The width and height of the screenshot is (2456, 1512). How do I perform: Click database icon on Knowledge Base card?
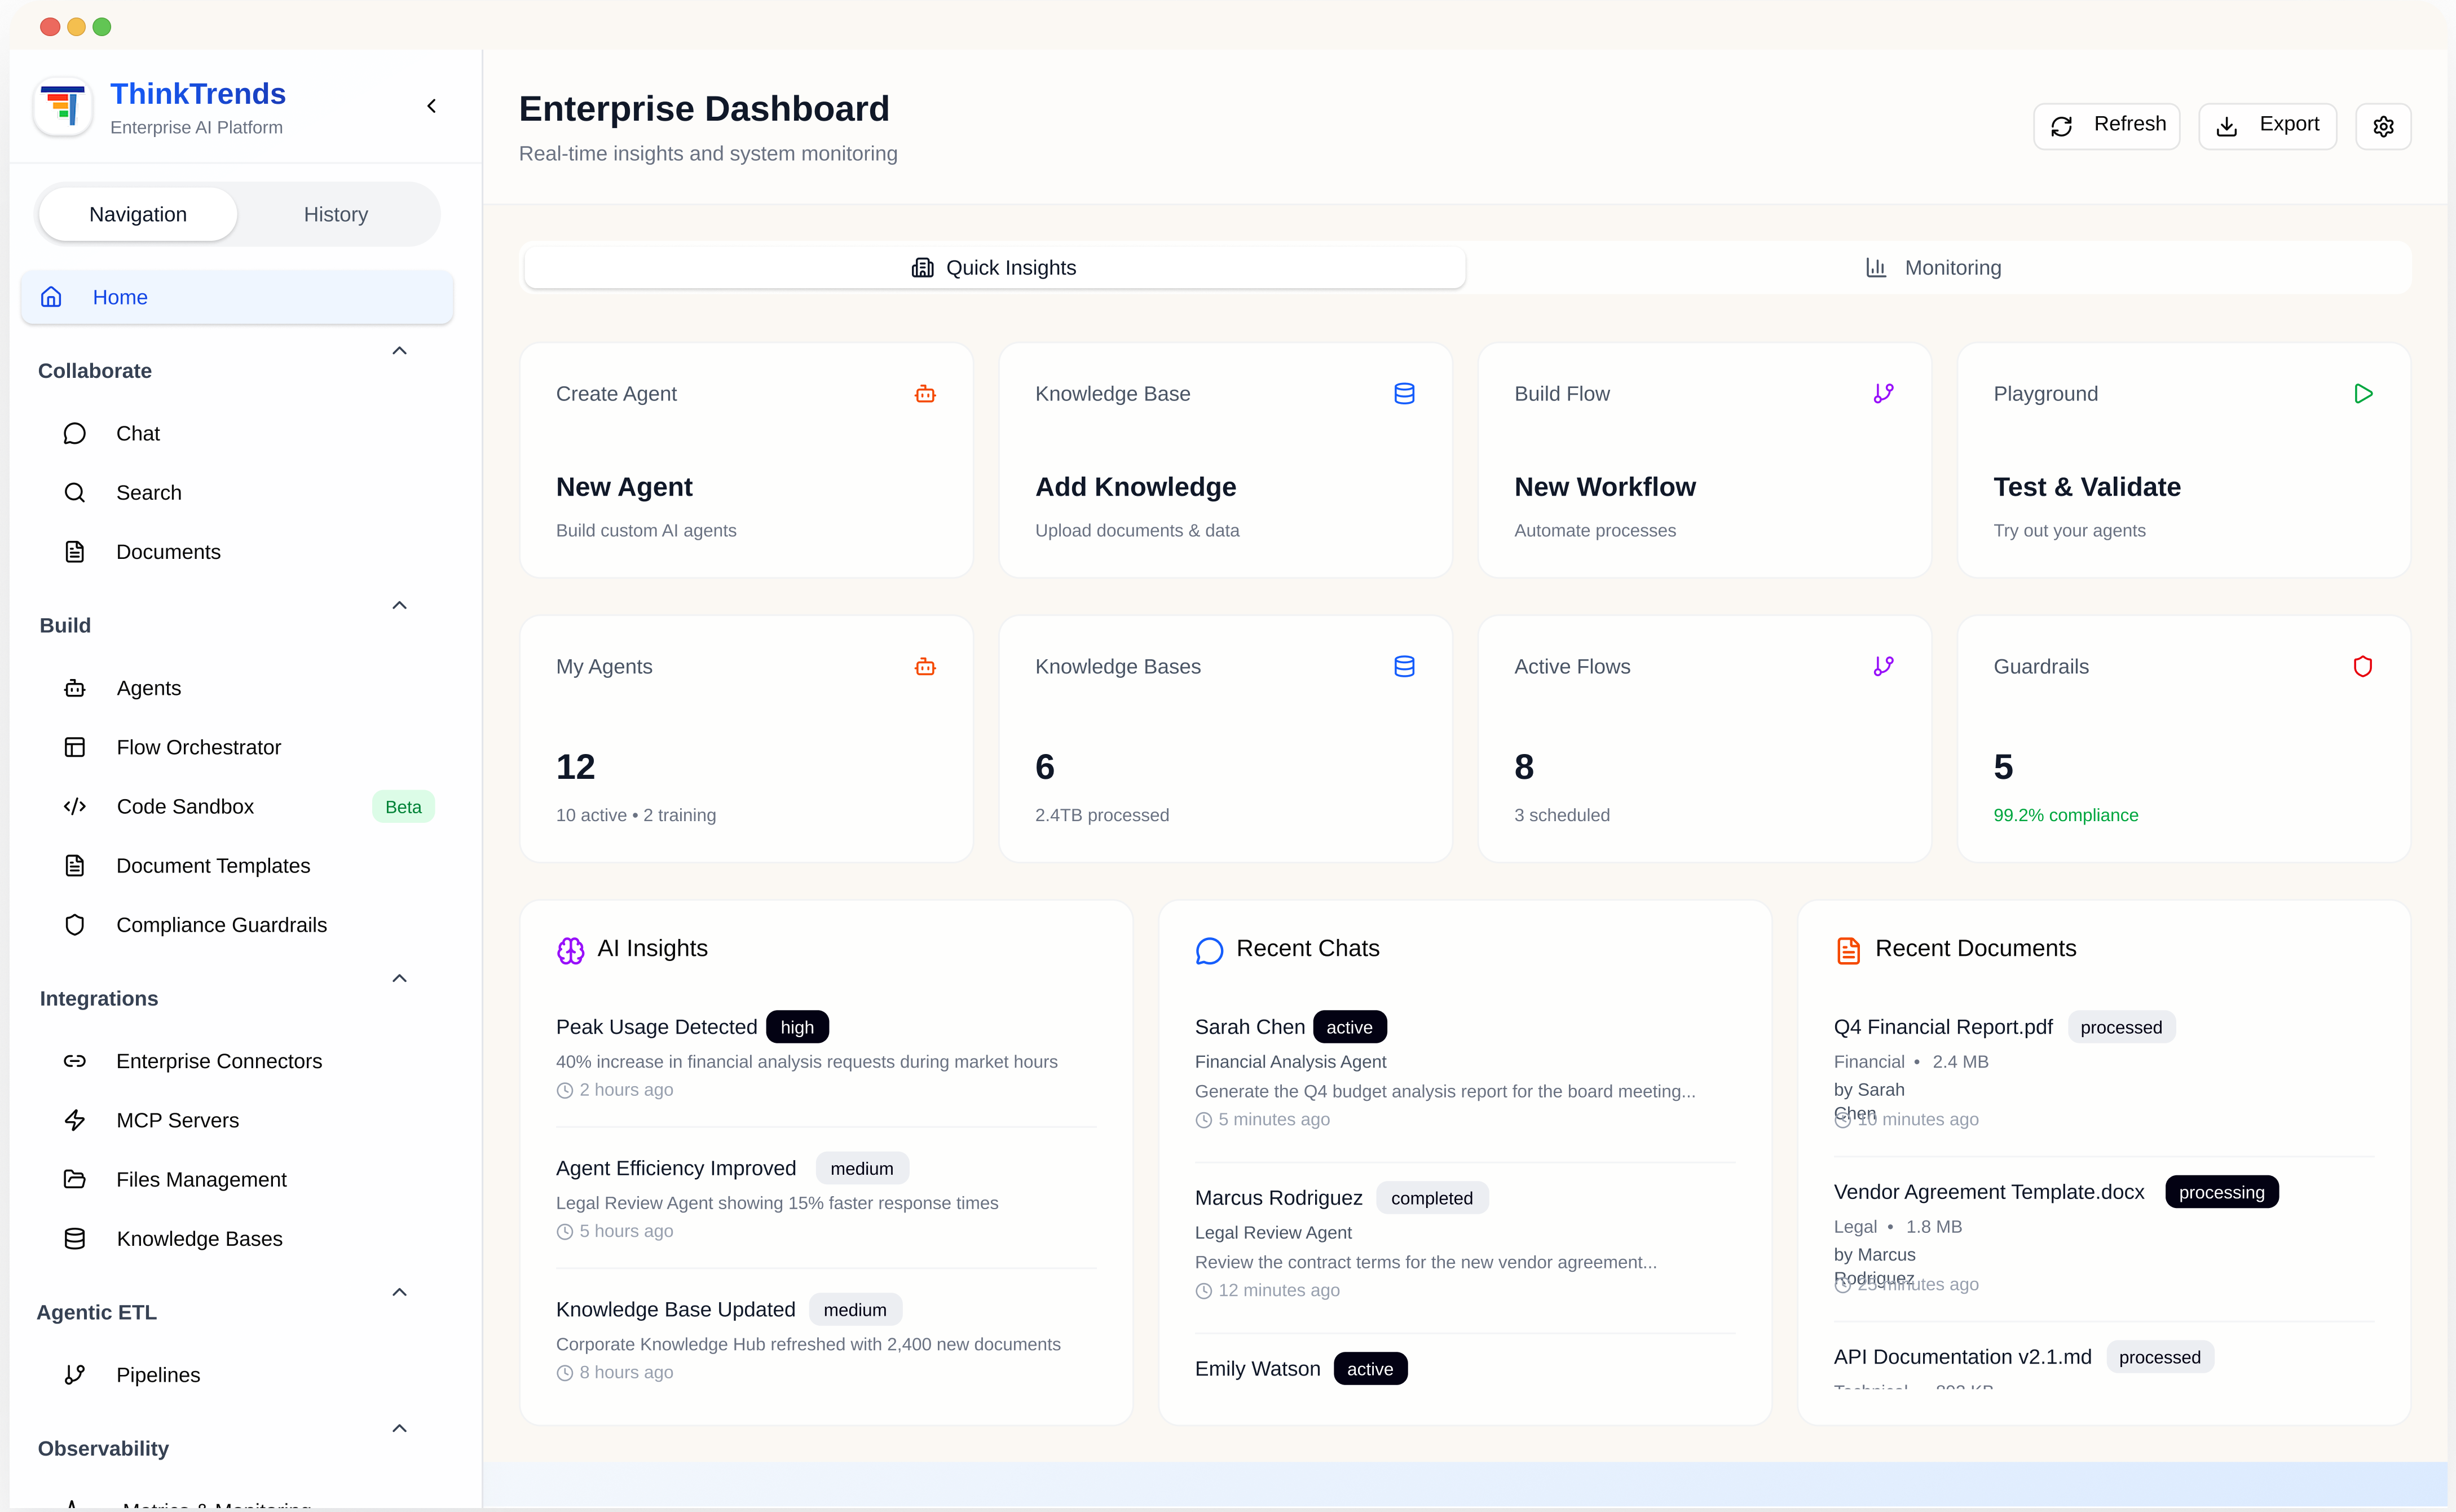(1404, 394)
